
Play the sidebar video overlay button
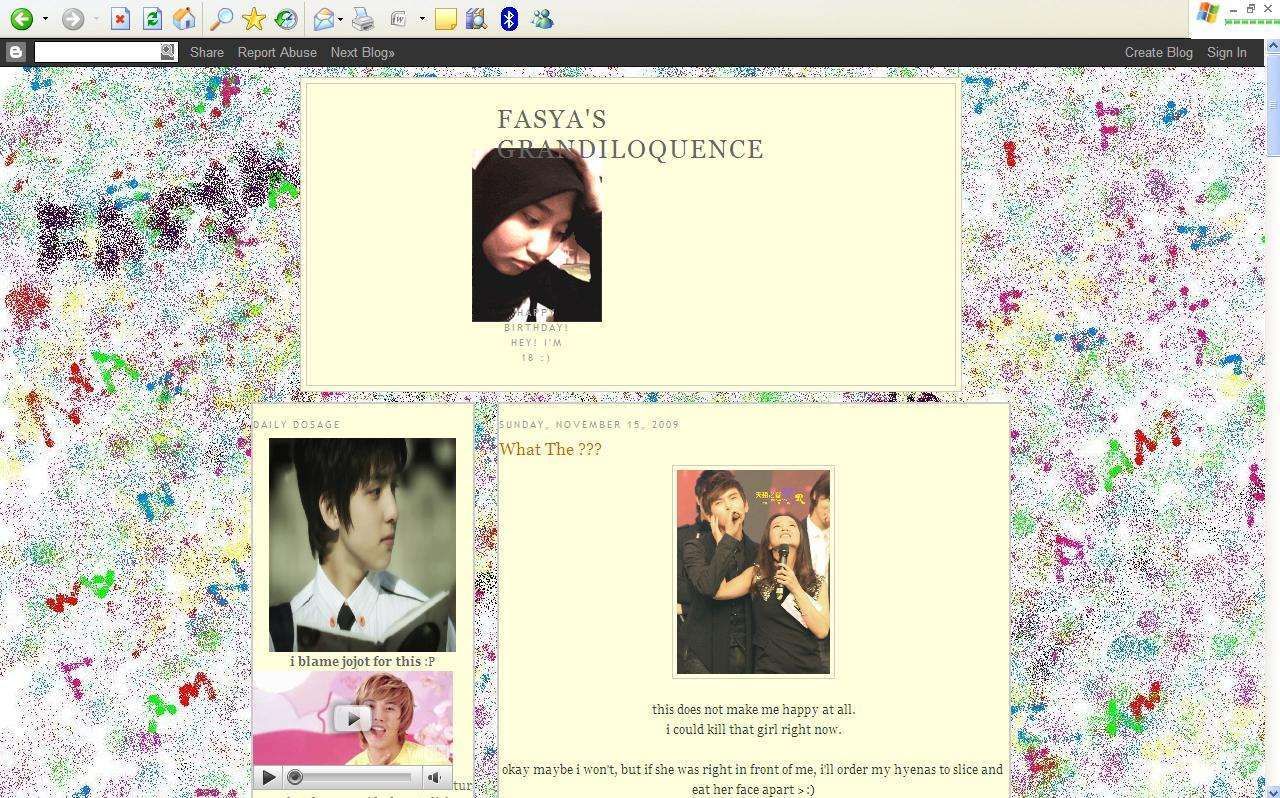pyautogui.click(x=352, y=718)
